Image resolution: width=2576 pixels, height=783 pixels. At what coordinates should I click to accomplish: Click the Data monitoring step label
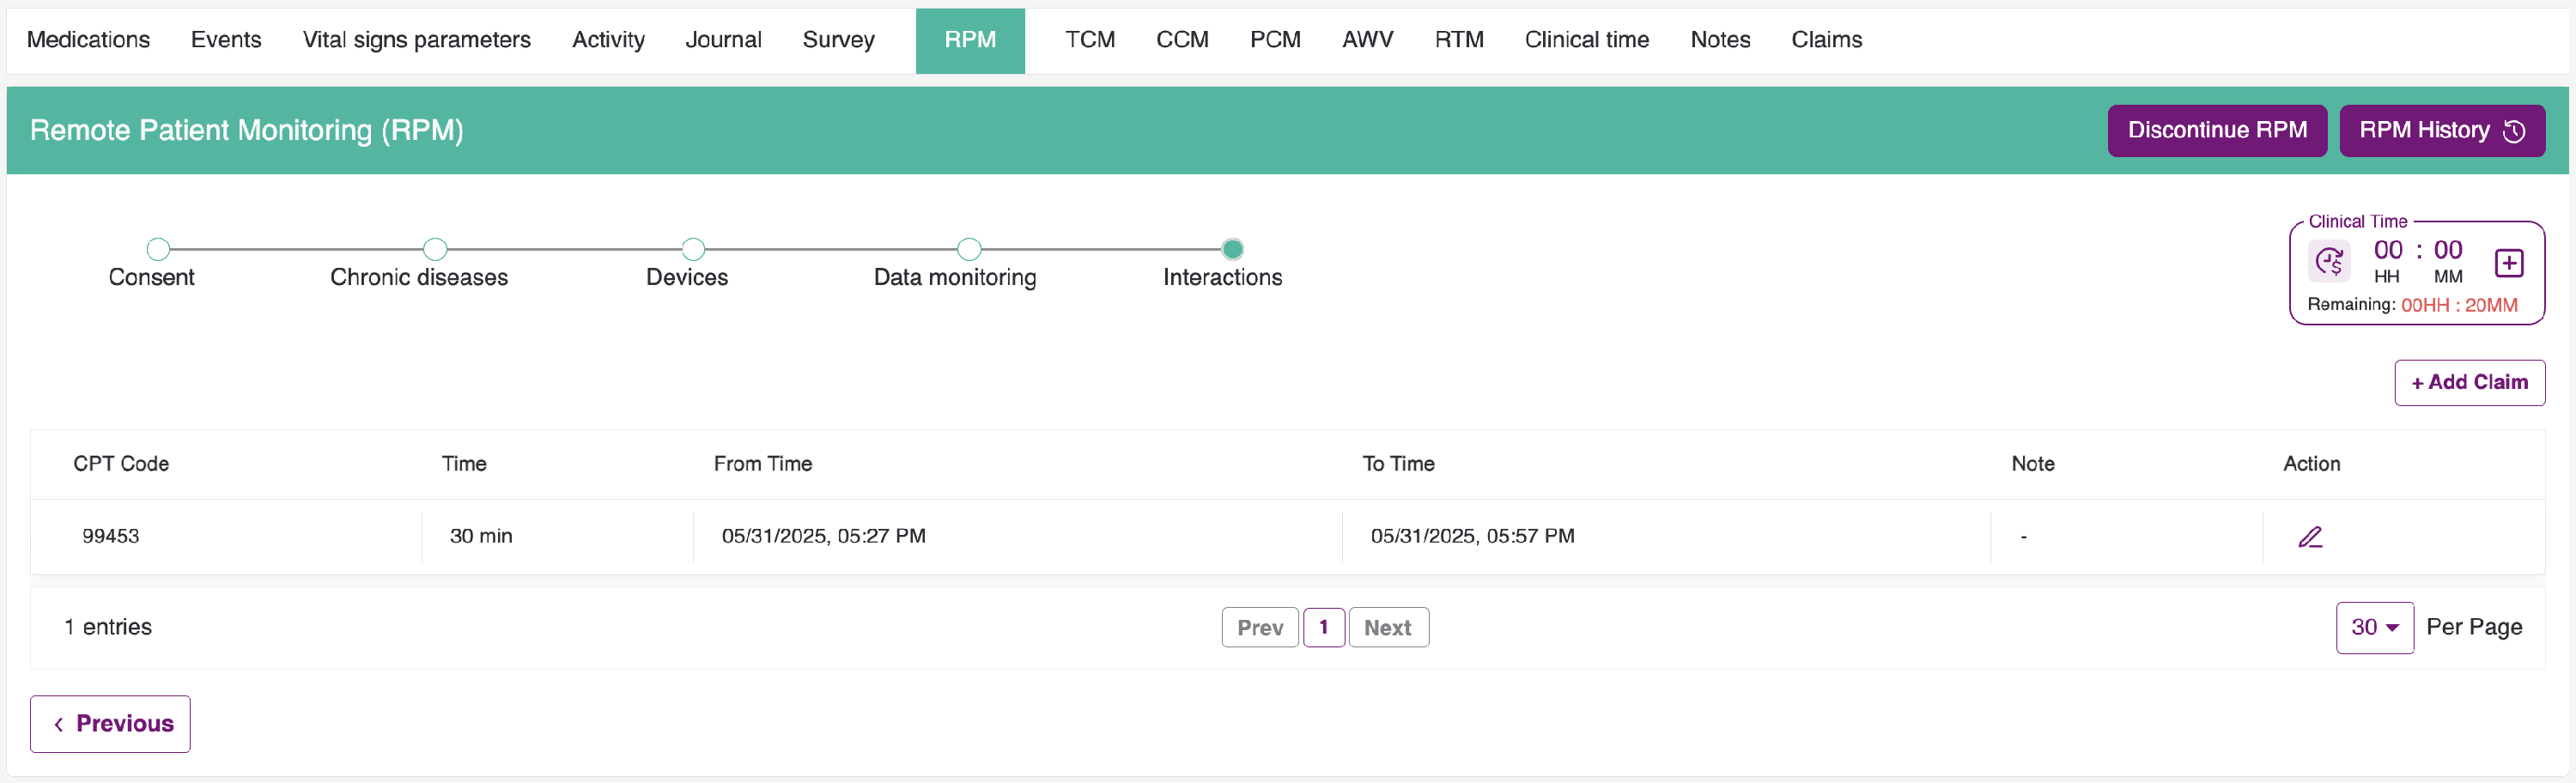(x=955, y=278)
